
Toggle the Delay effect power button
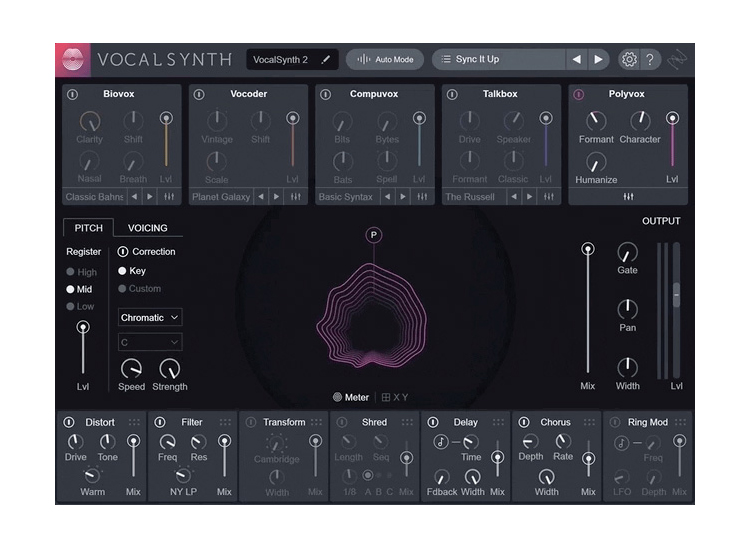[433, 423]
